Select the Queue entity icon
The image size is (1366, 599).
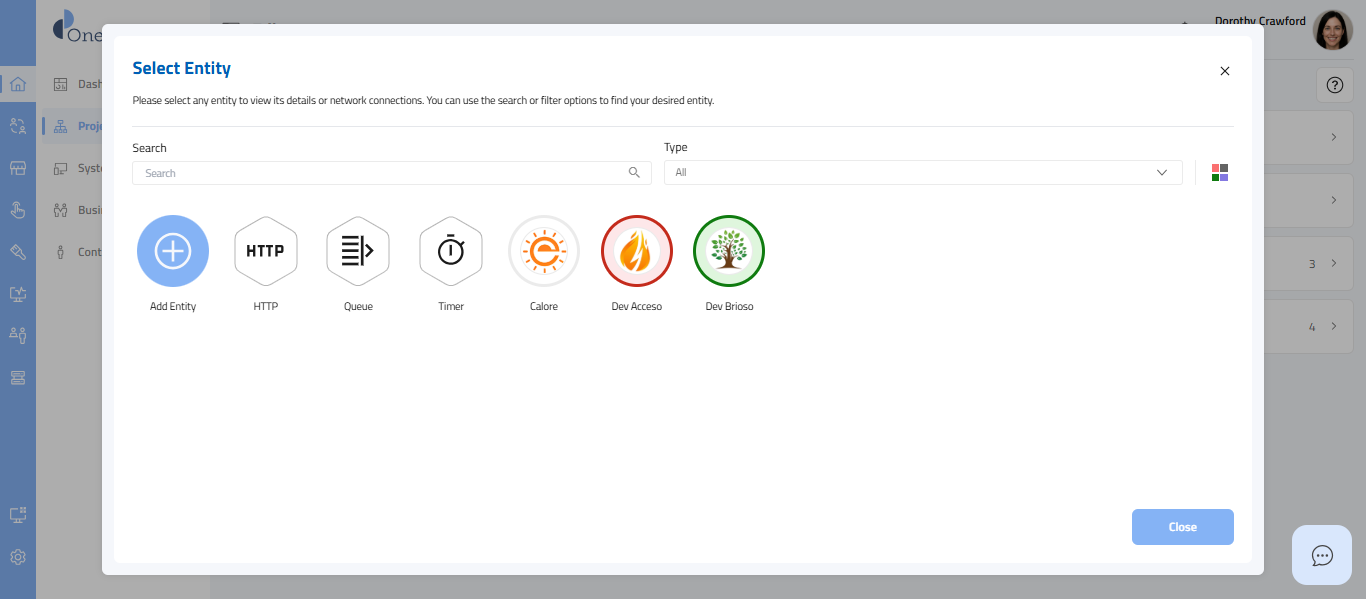tap(358, 251)
